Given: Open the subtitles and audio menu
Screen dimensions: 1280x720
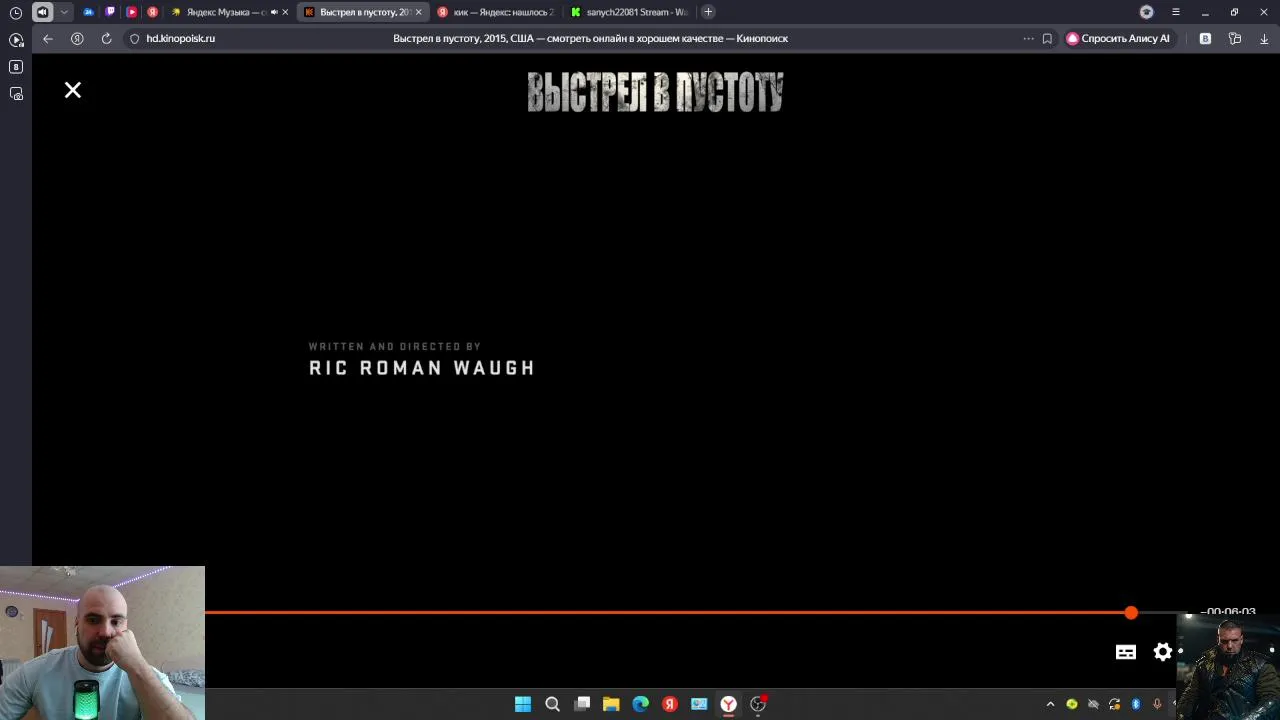Looking at the screenshot, I should tap(1126, 652).
